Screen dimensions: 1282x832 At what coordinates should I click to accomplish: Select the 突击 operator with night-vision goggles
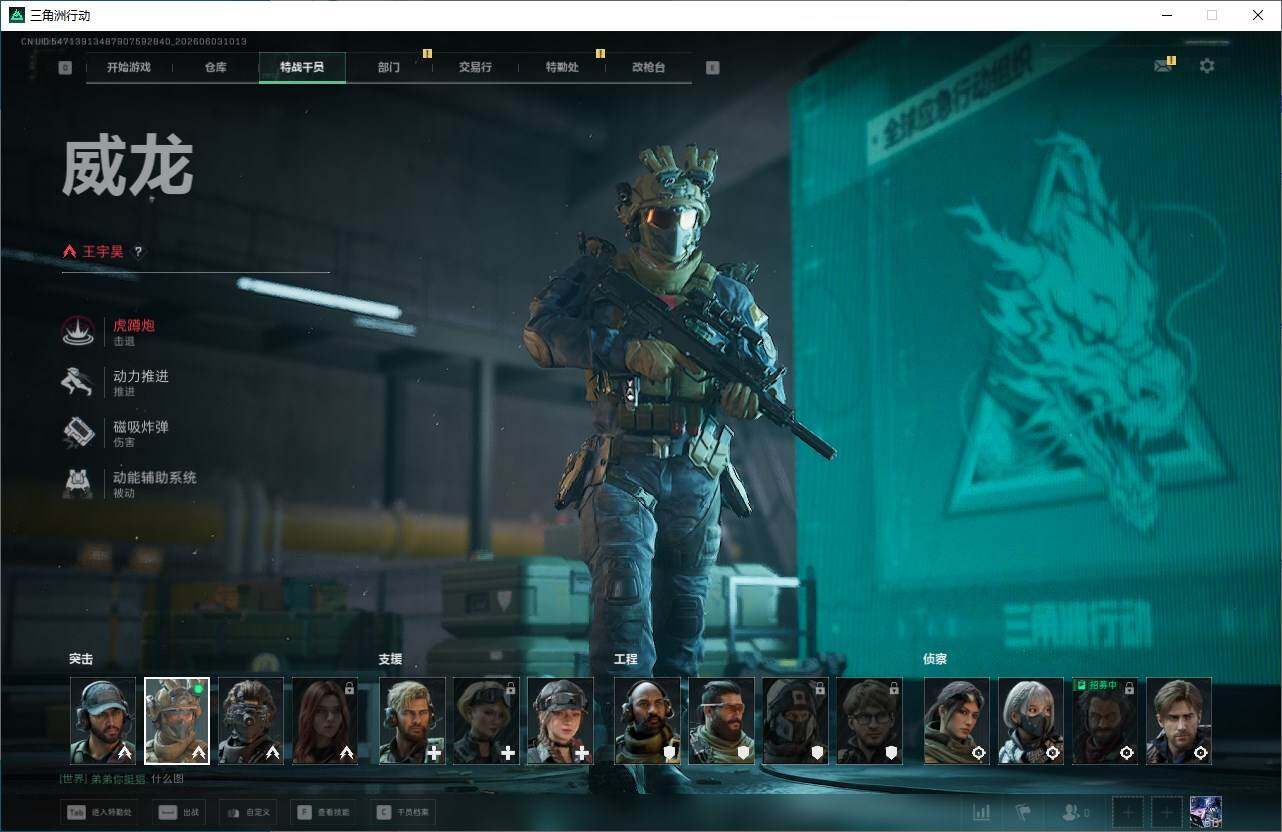point(251,721)
